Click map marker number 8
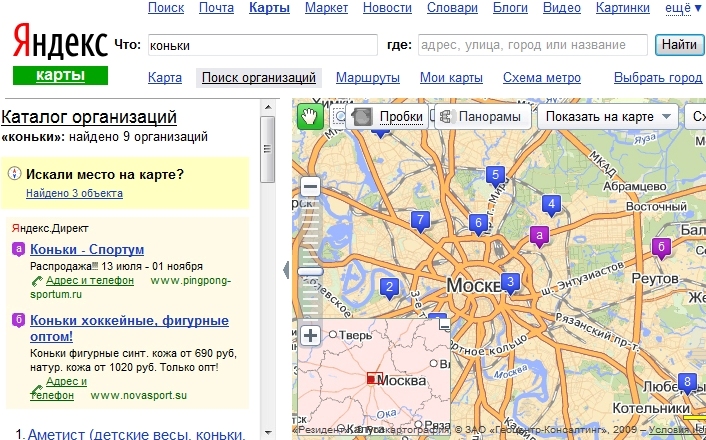Screen dimensions: 706x440 tap(687, 383)
